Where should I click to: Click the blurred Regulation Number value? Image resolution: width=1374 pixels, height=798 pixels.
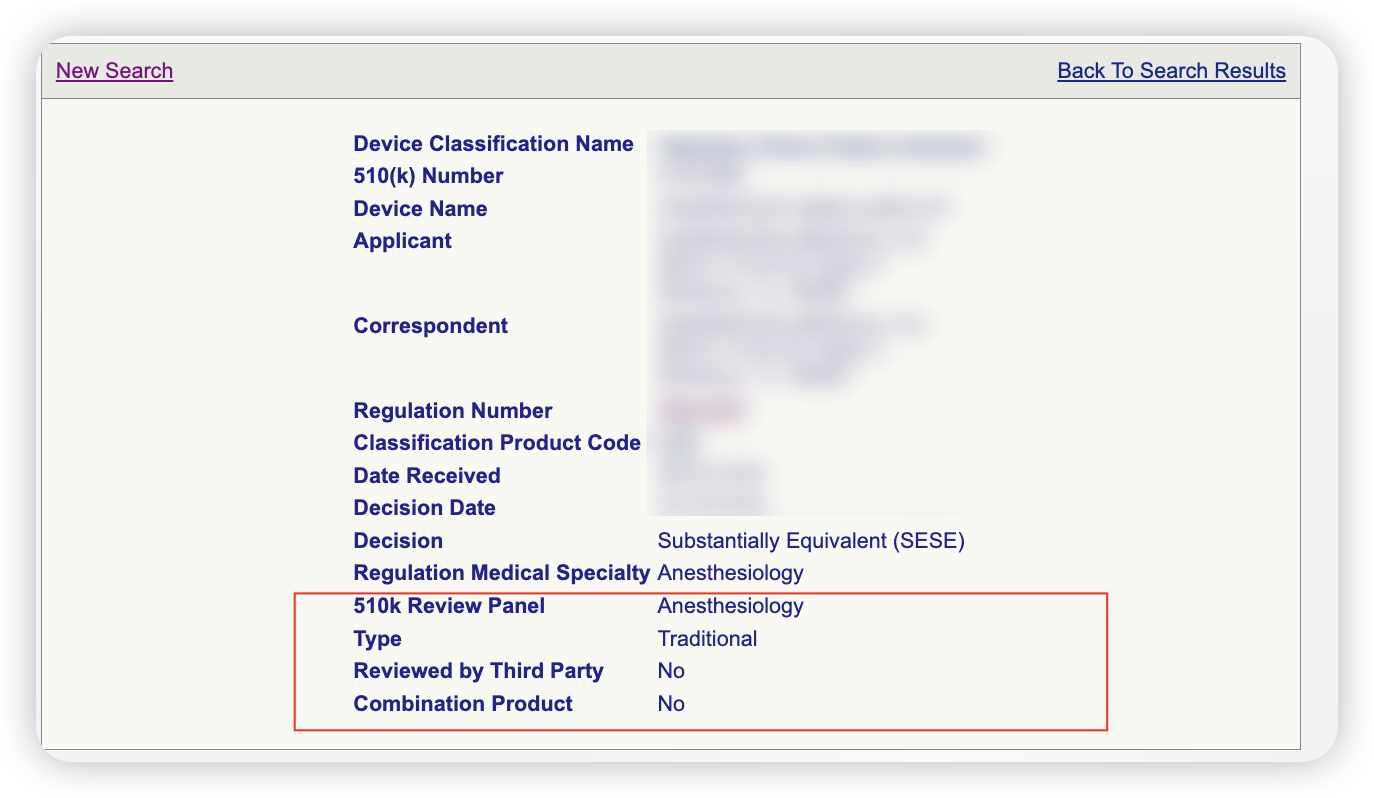click(x=700, y=410)
